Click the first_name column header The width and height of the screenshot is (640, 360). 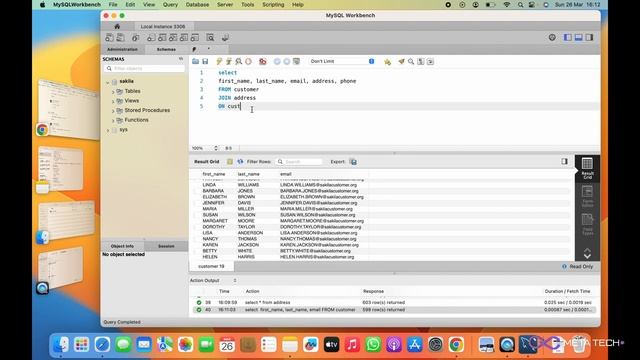pos(214,174)
